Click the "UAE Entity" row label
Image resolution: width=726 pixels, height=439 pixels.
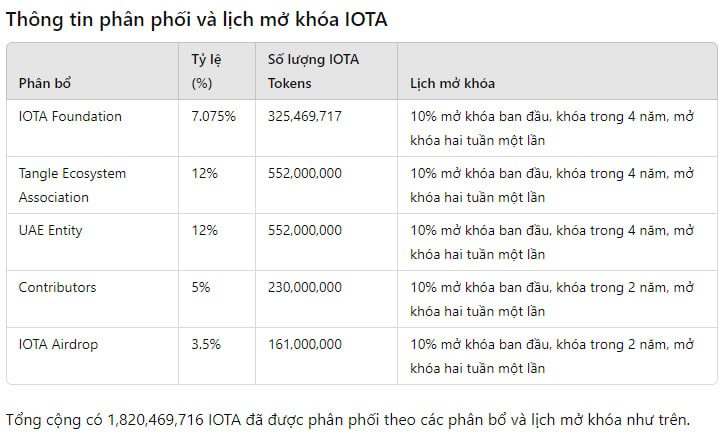tap(50, 230)
